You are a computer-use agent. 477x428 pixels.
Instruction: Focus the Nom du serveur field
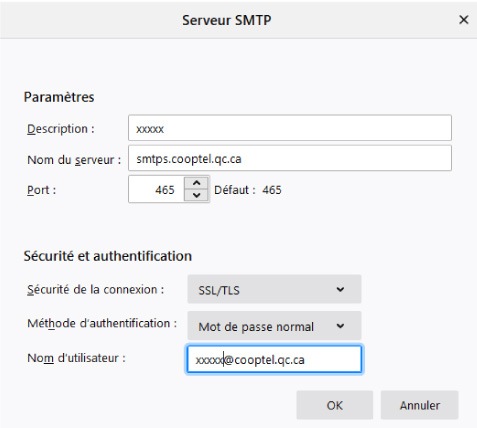[x=290, y=158]
